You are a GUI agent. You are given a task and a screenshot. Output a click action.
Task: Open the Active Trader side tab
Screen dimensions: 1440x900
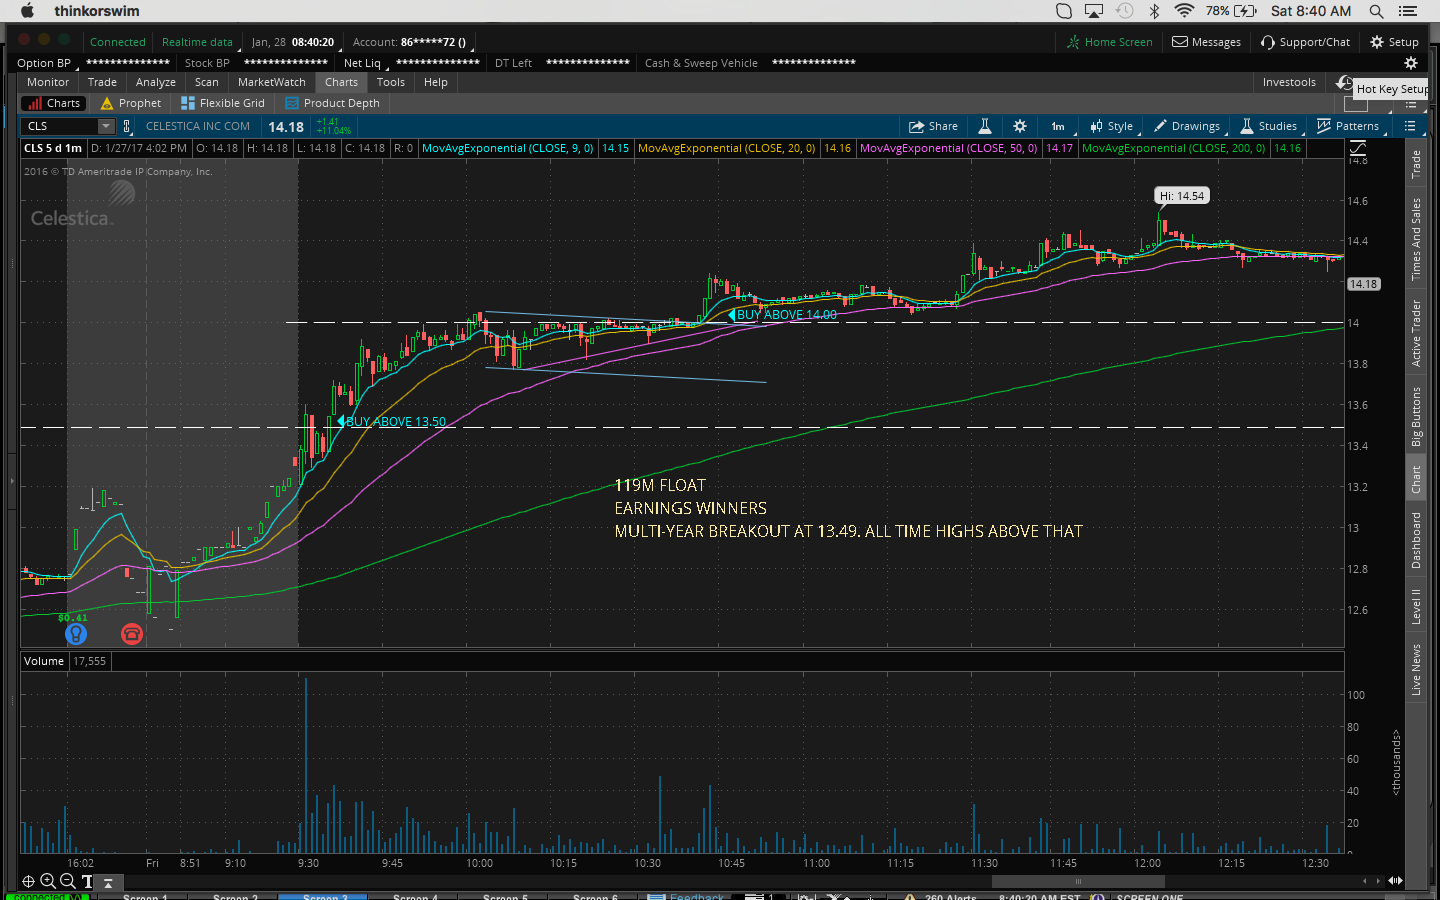[x=1416, y=333]
